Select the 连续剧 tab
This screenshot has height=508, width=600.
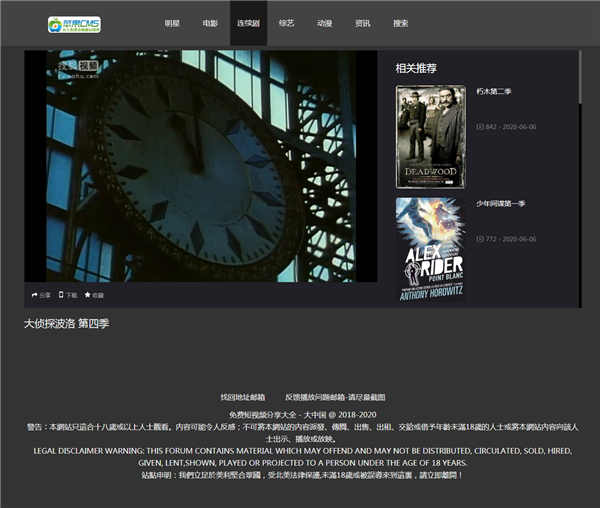click(248, 23)
